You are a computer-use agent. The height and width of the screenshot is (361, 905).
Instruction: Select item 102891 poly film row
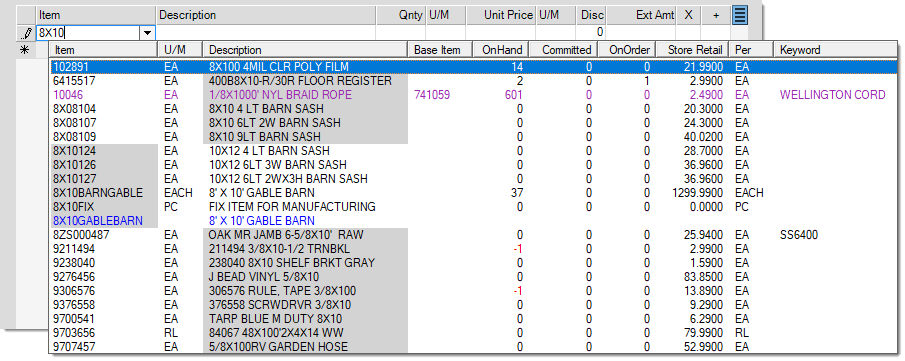(473, 66)
